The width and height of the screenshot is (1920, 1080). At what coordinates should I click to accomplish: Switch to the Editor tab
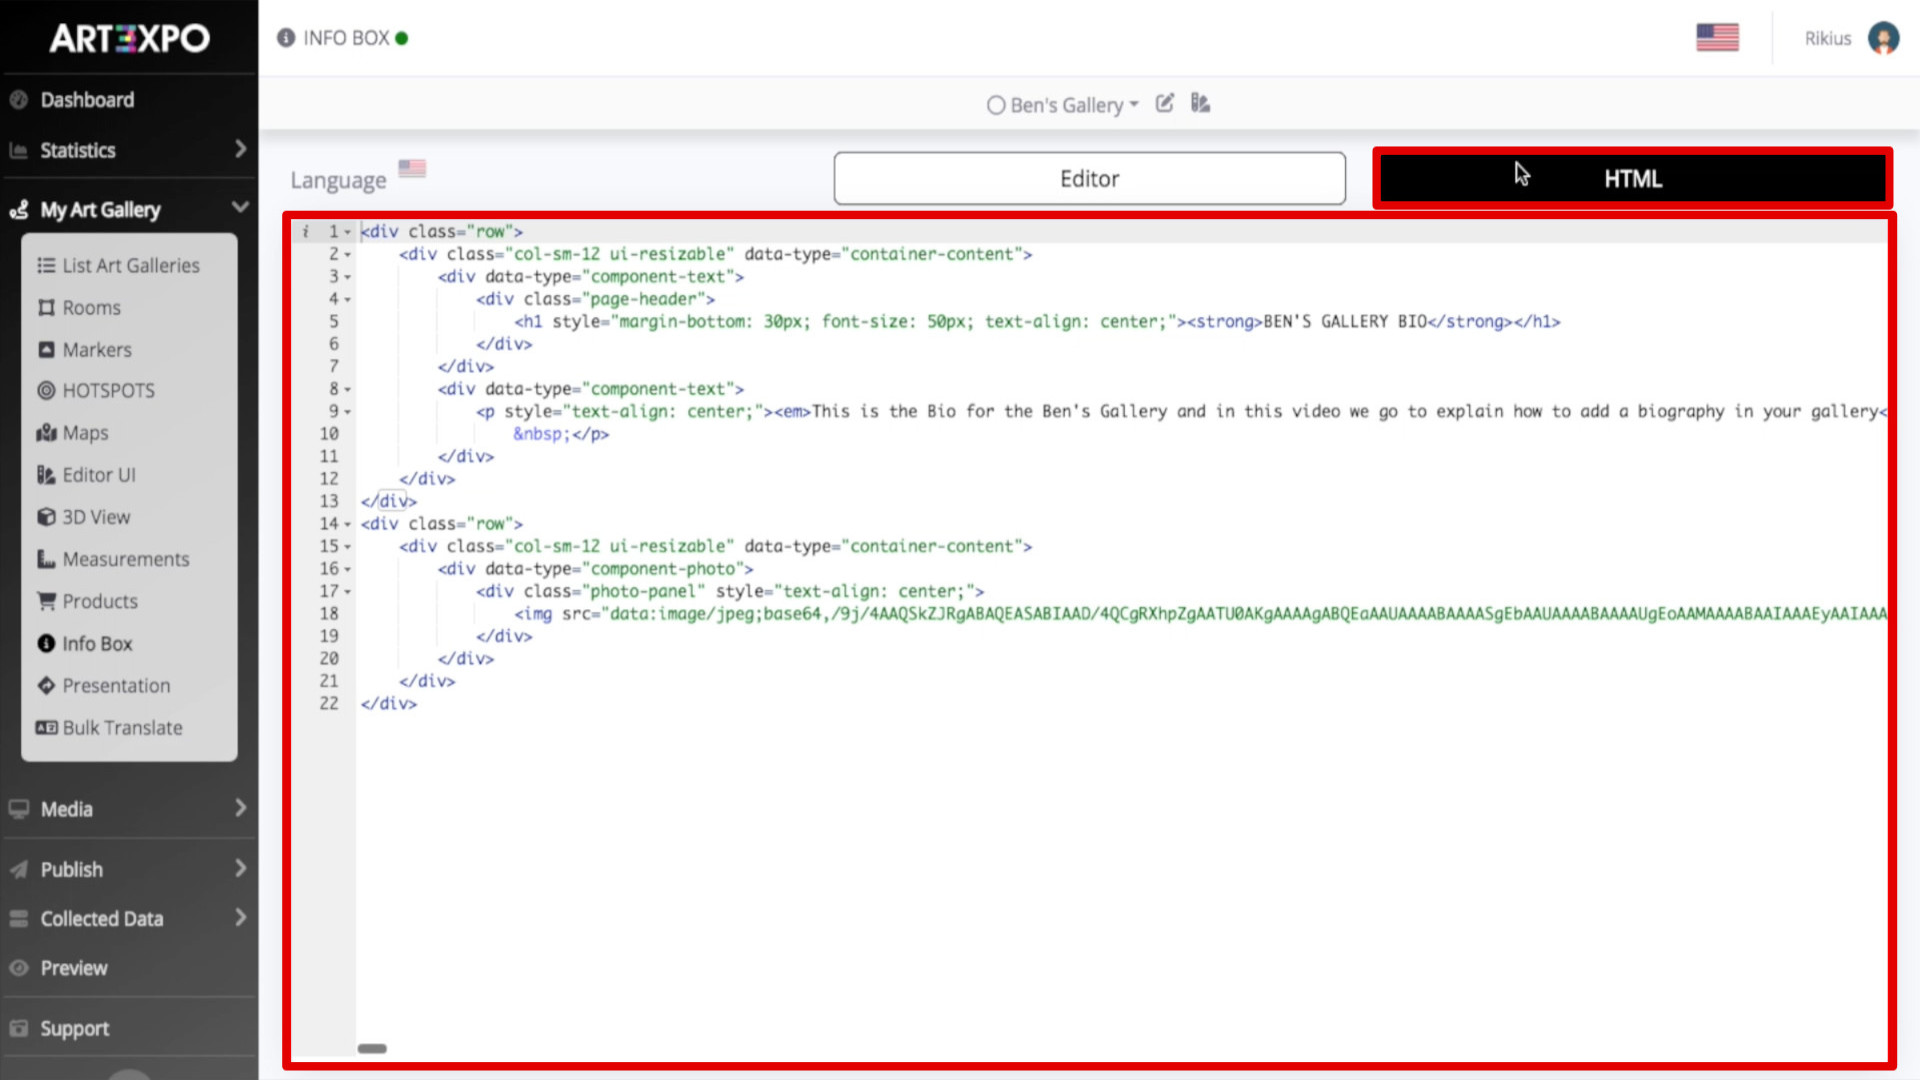tap(1089, 179)
